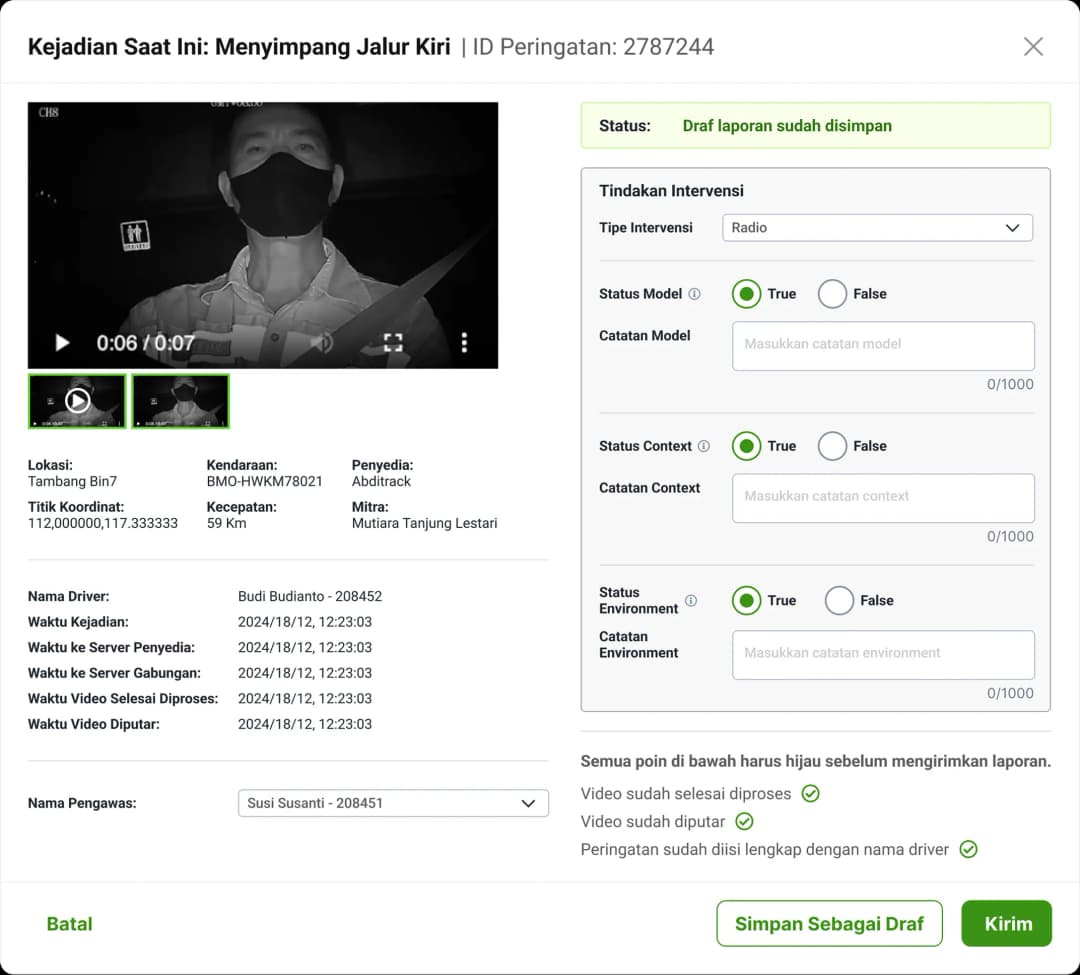Mute the video volume icon
The image size is (1080, 975).
321,343
